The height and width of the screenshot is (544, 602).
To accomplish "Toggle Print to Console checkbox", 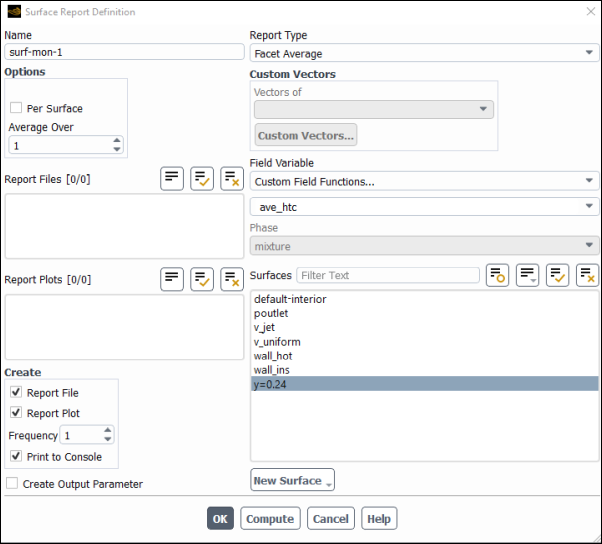I will [16, 456].
